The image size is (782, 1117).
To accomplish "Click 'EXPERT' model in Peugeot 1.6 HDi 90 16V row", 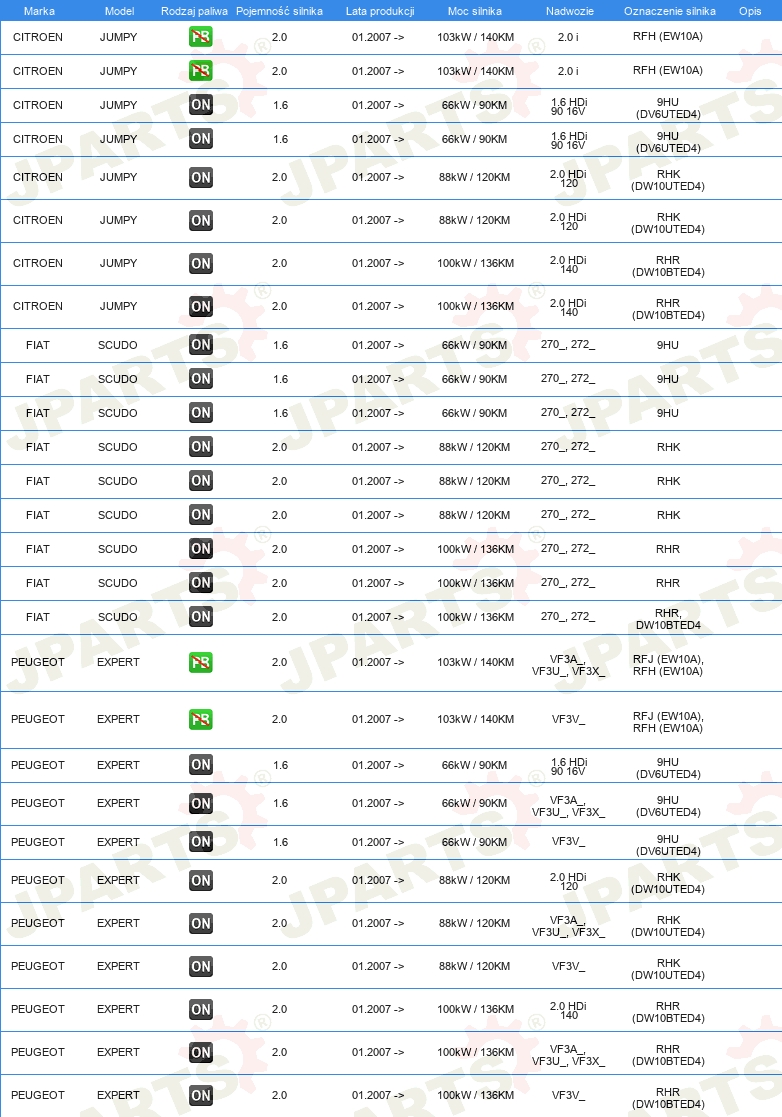I will 118,765.
